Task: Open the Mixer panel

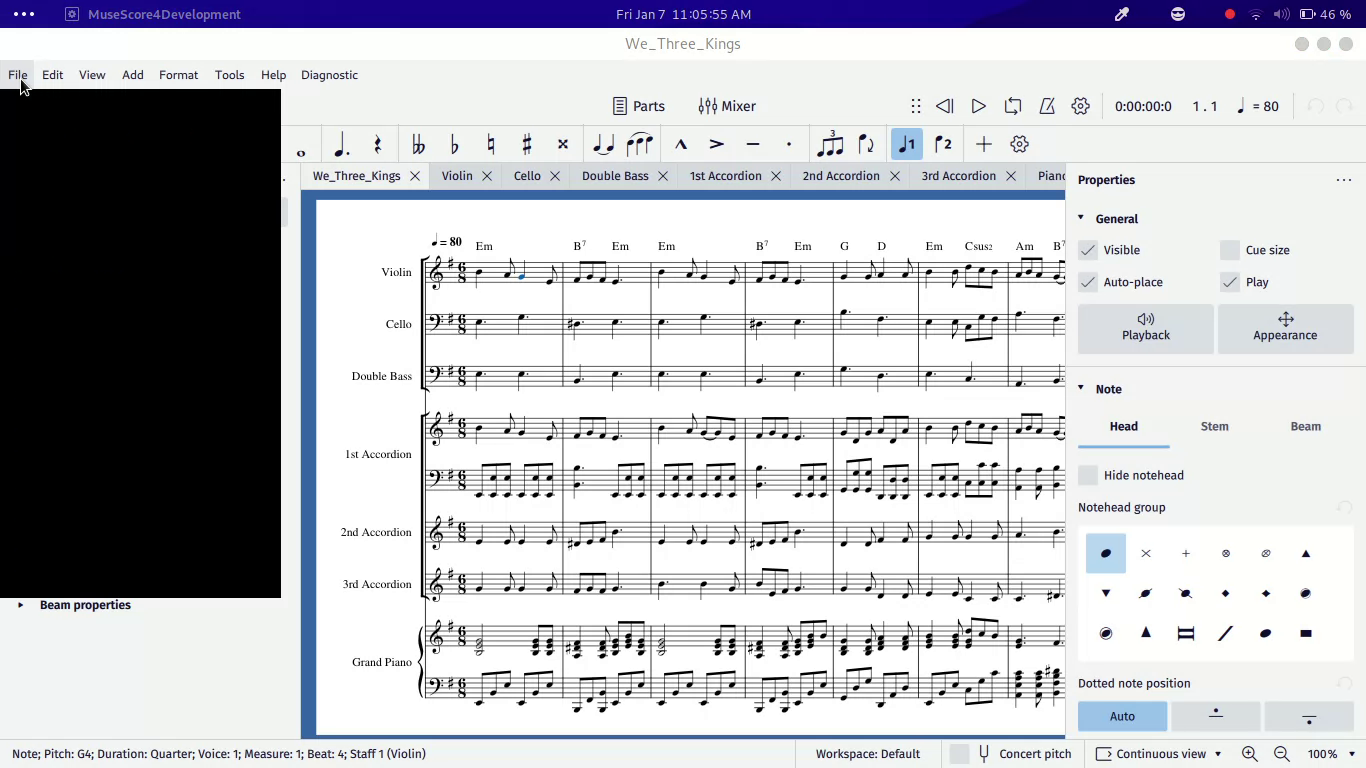Action: click(727, 106)
